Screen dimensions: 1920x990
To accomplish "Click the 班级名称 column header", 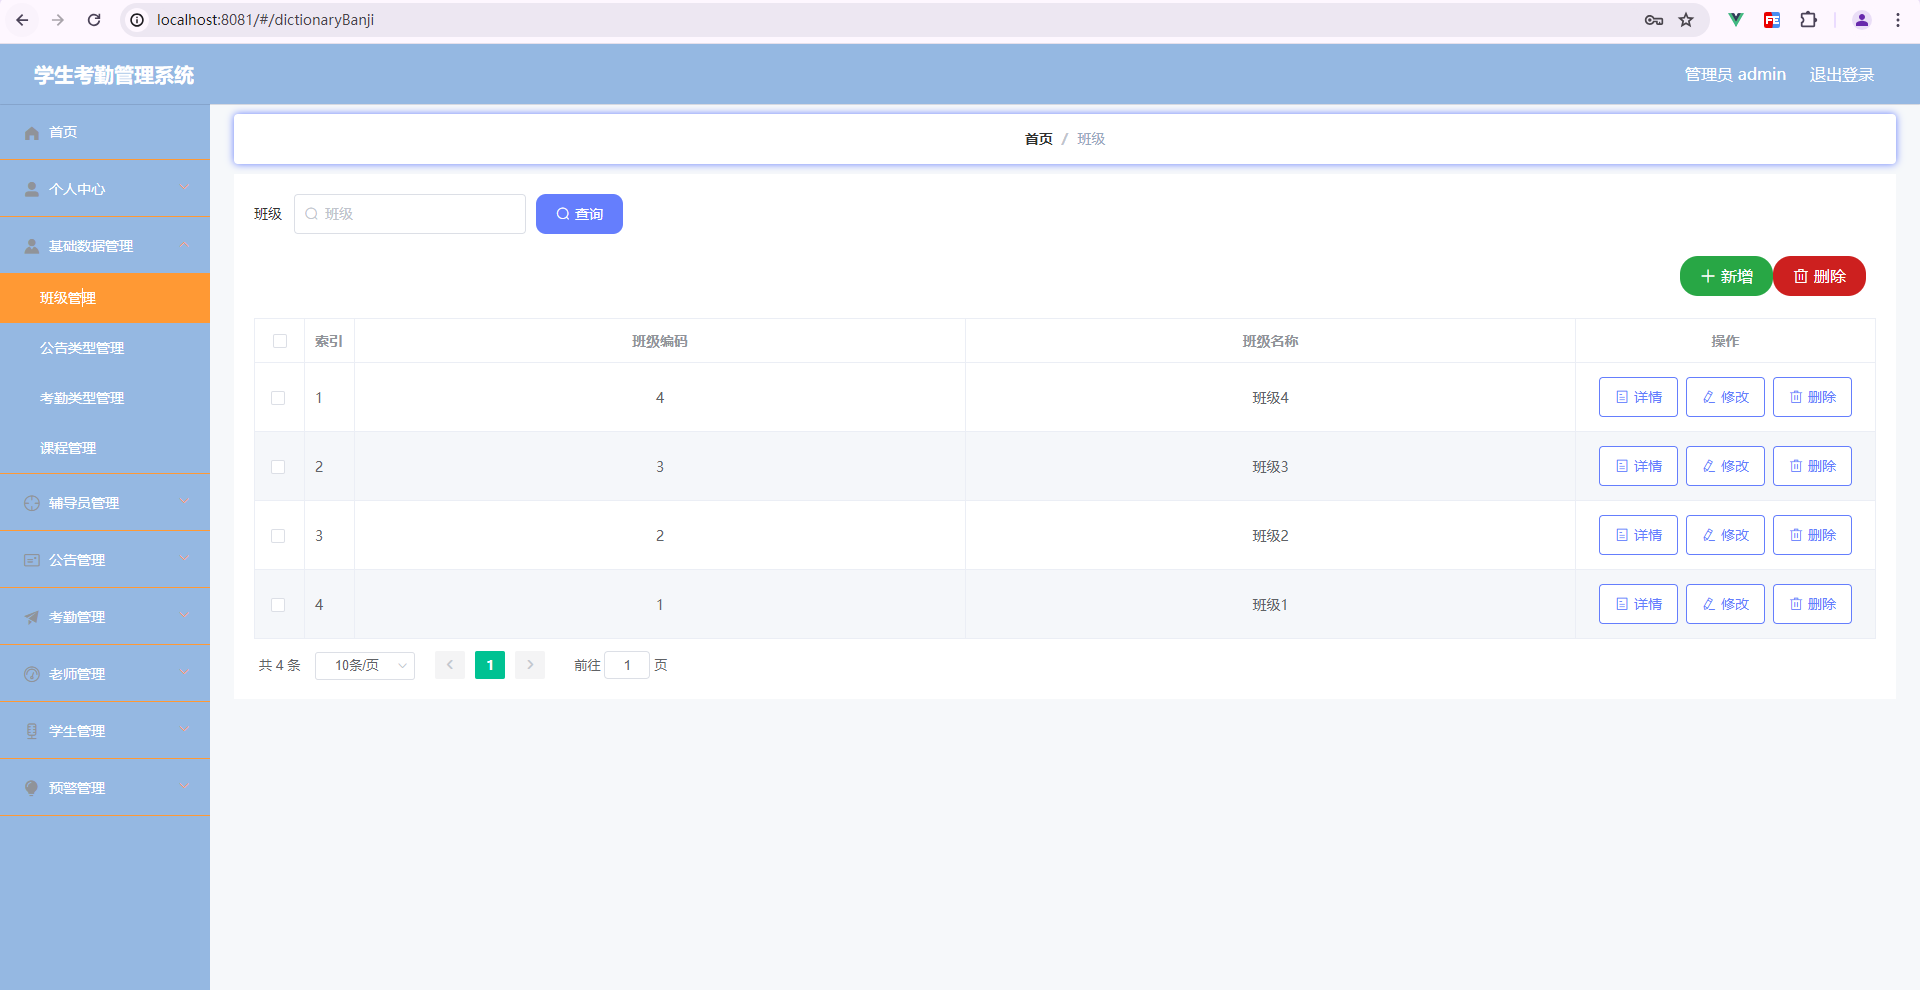I will (1270, 341).
